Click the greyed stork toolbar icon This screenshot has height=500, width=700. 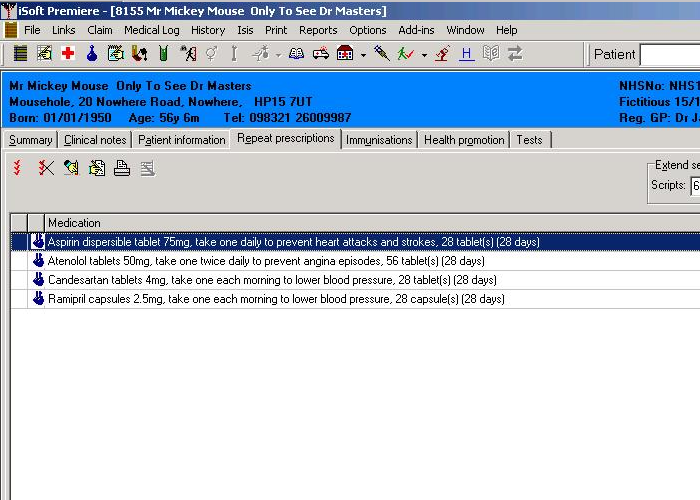[261, 54]
